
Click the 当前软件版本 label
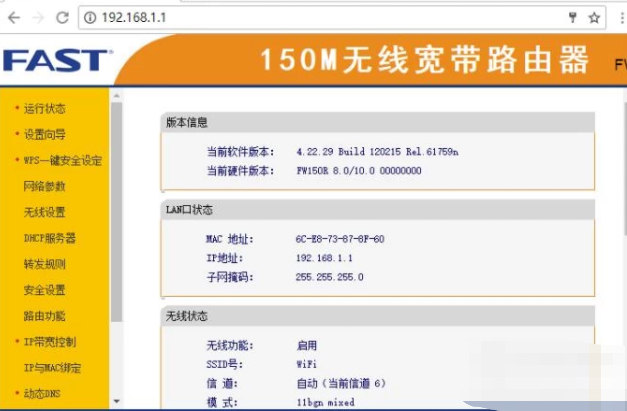pyautogui.click(x=240, y=152)
